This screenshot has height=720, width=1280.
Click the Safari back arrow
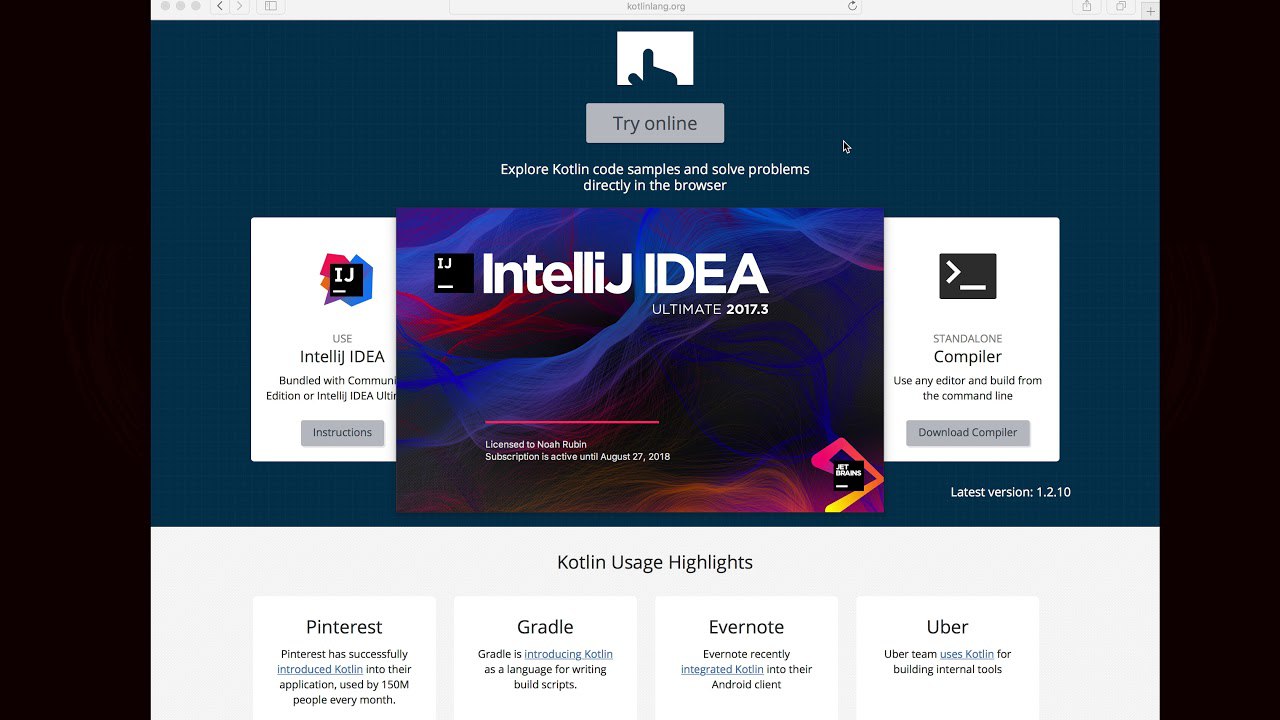click(x=220, y=6)
